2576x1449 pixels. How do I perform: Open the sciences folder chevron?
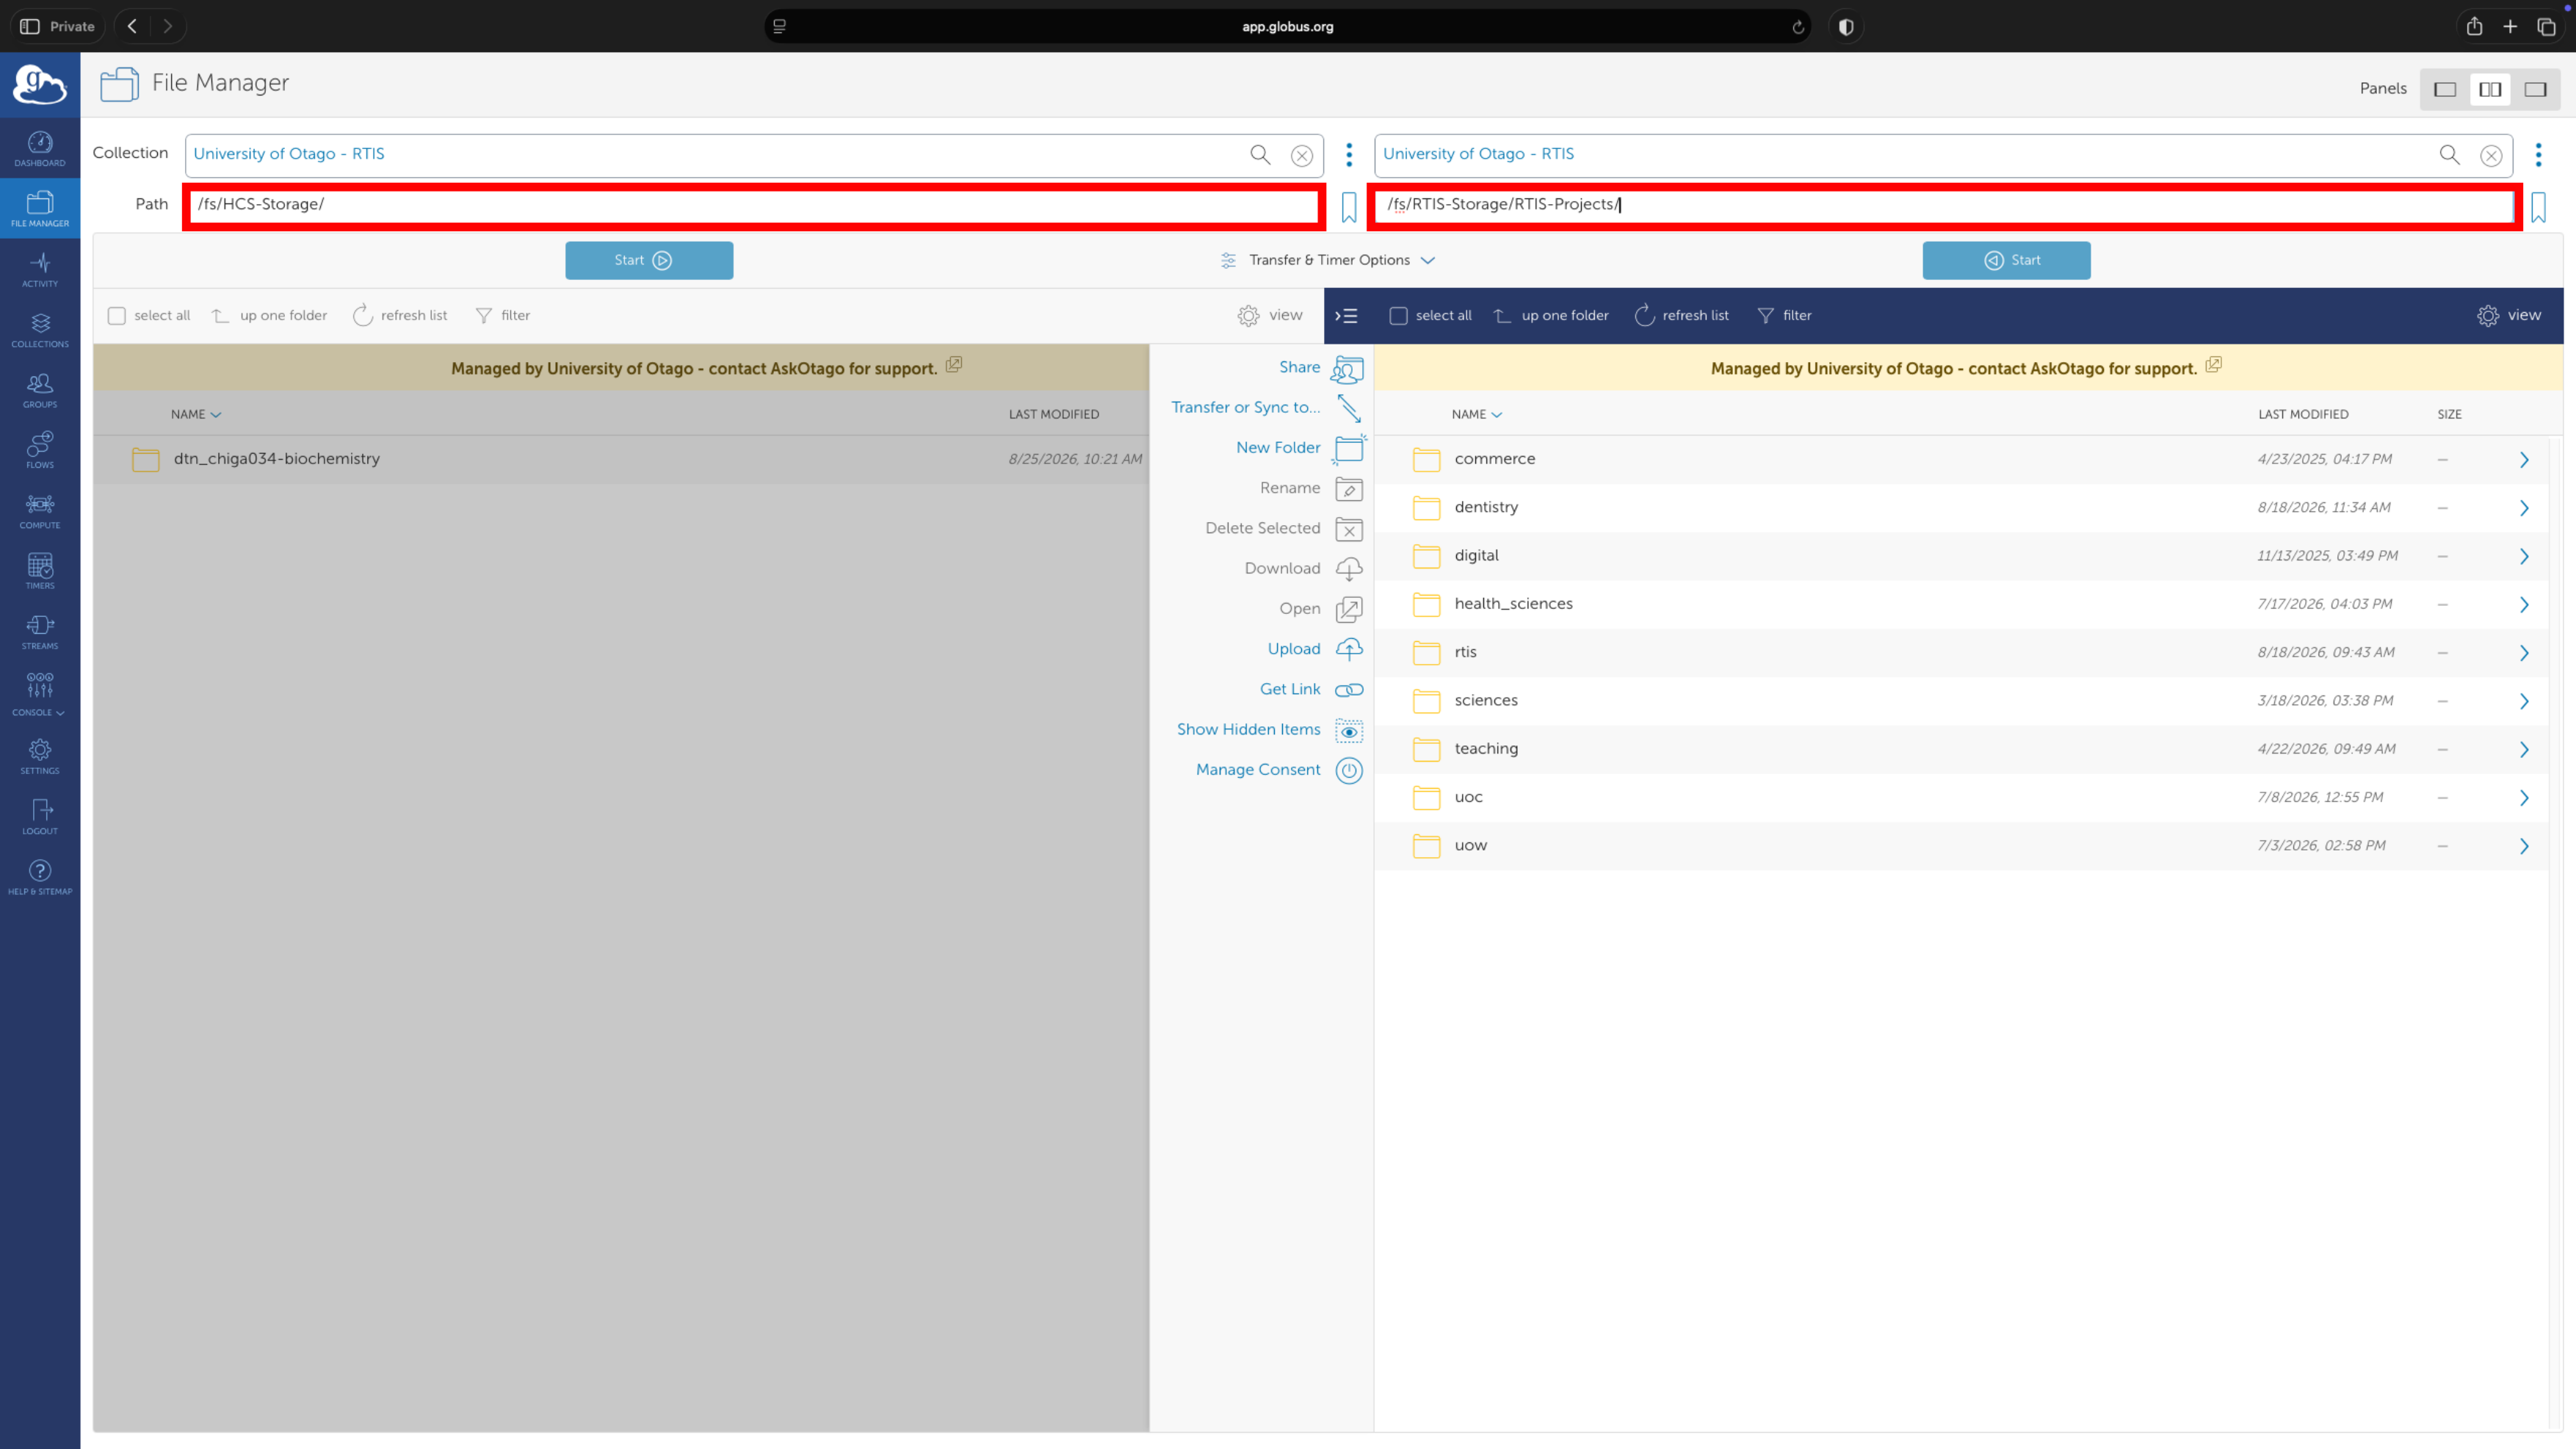click(x=2524, y=701)
